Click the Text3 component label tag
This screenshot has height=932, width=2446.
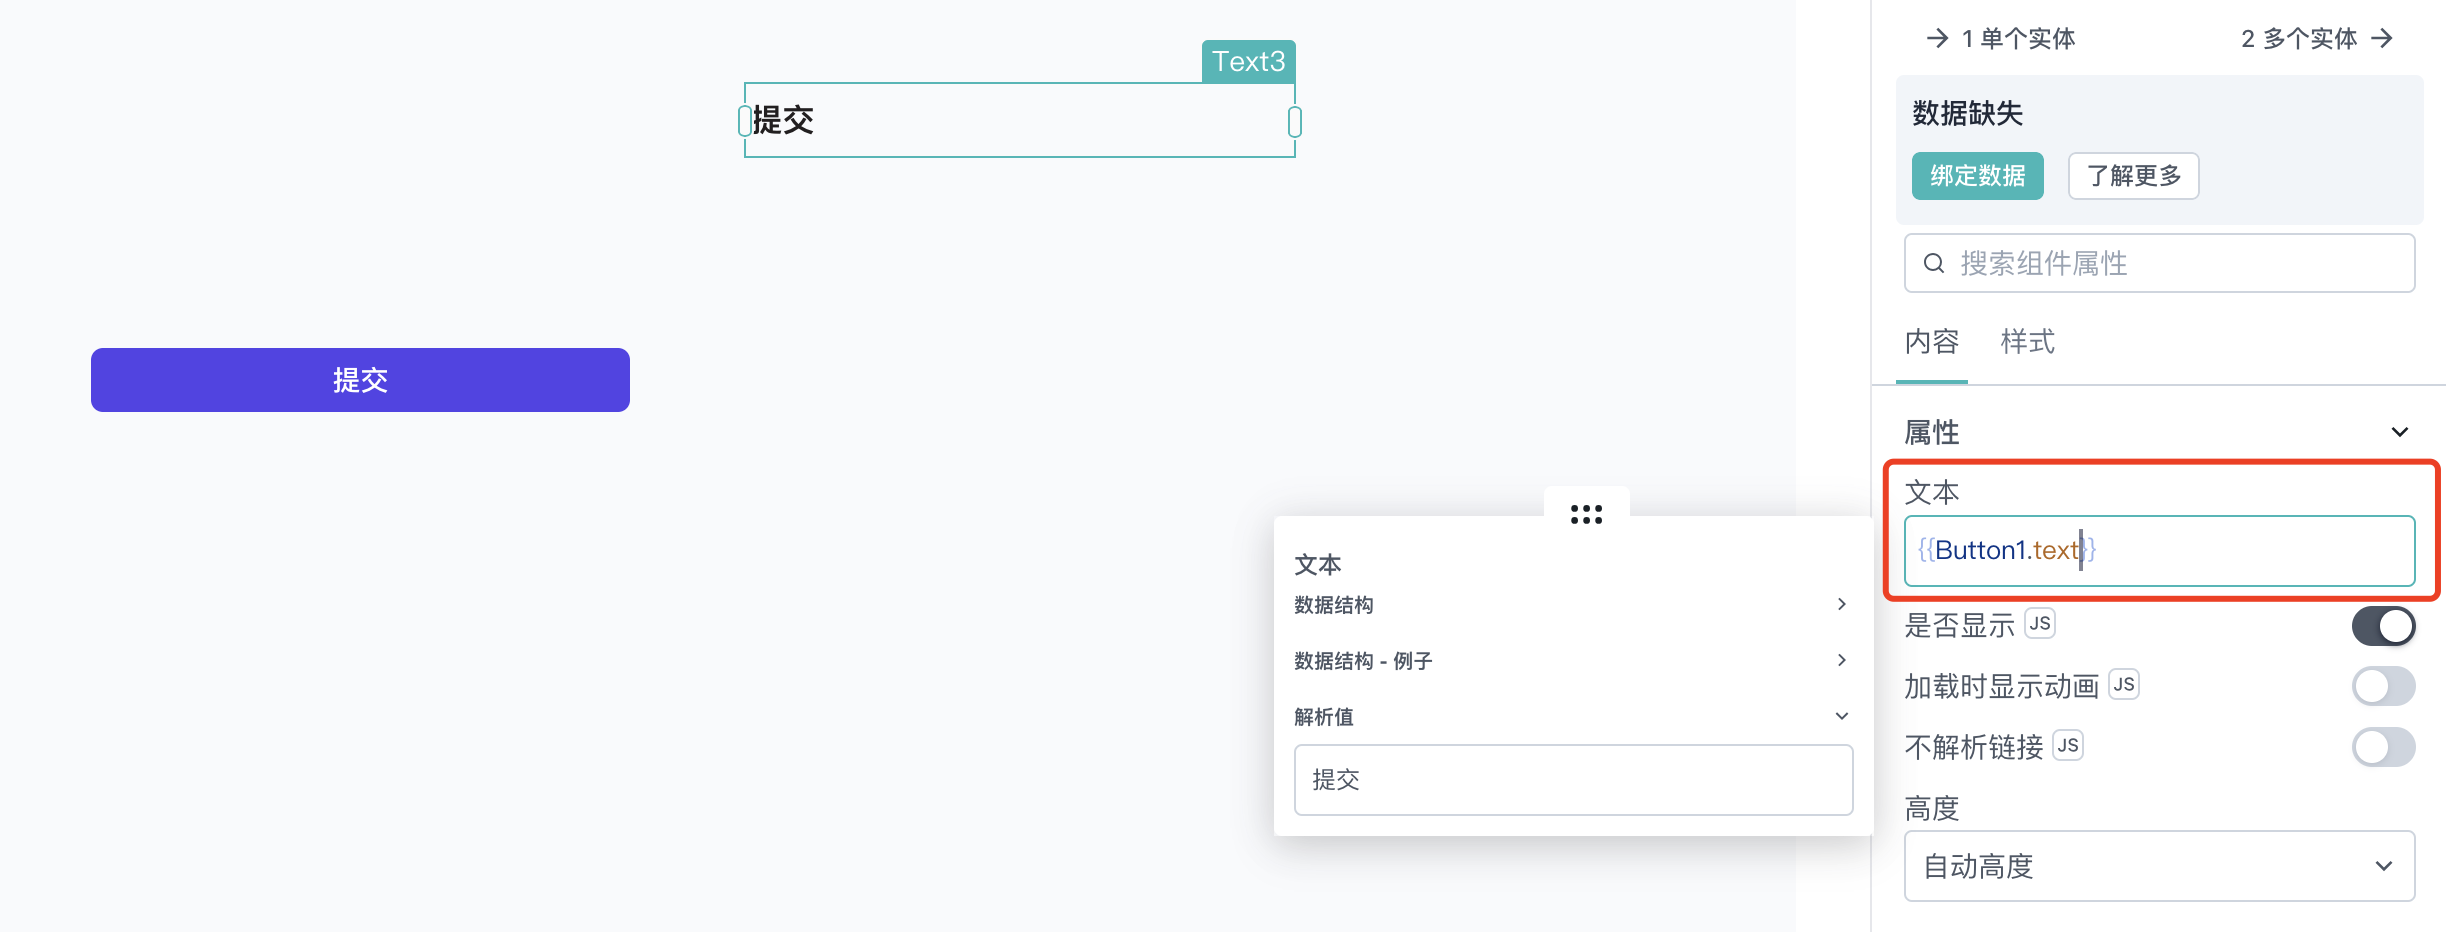pos(1248,61)
